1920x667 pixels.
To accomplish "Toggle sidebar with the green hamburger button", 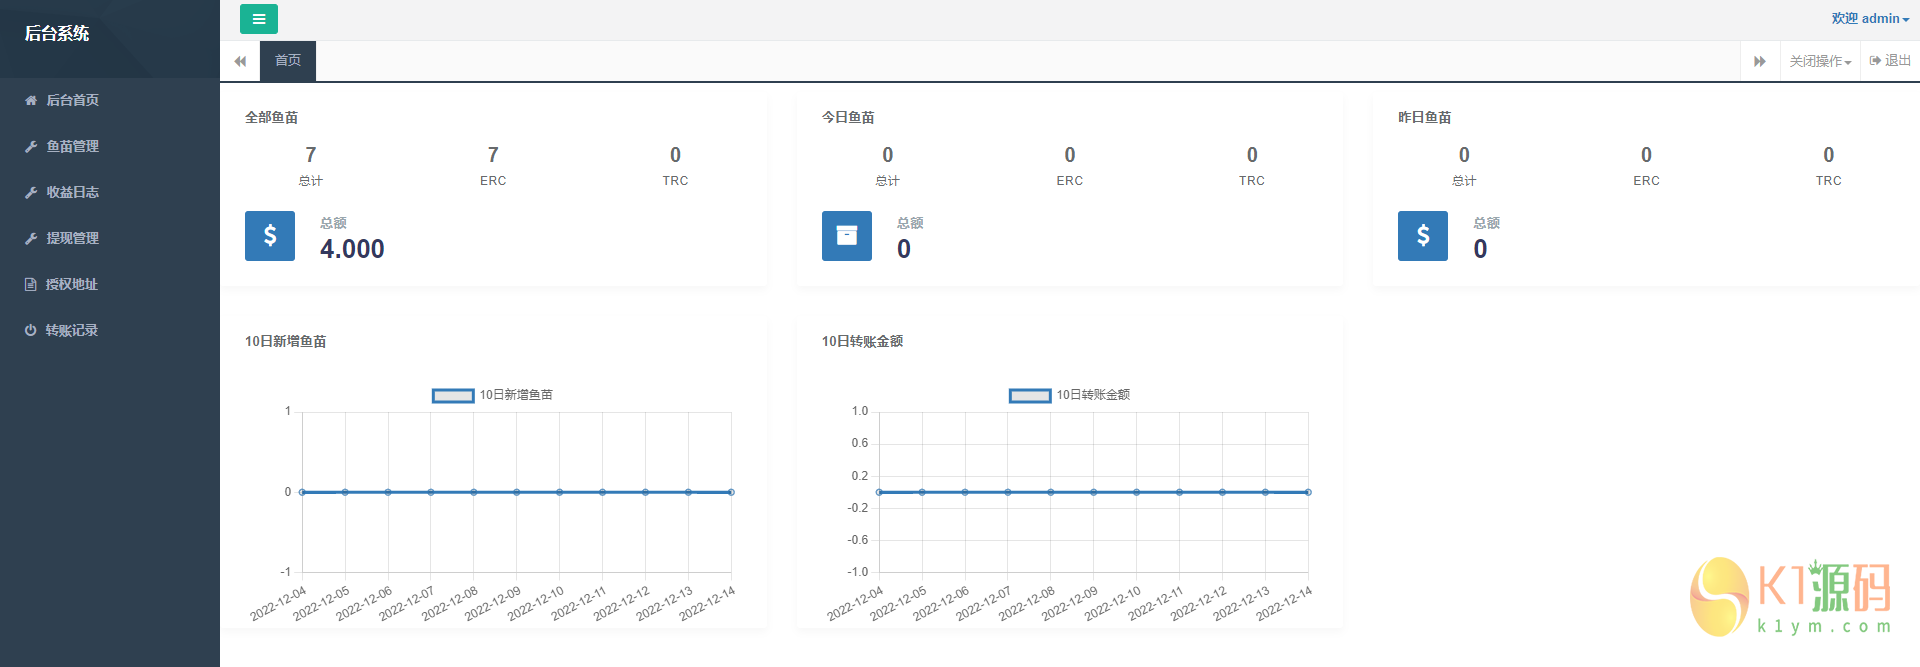I will [258, 19].
